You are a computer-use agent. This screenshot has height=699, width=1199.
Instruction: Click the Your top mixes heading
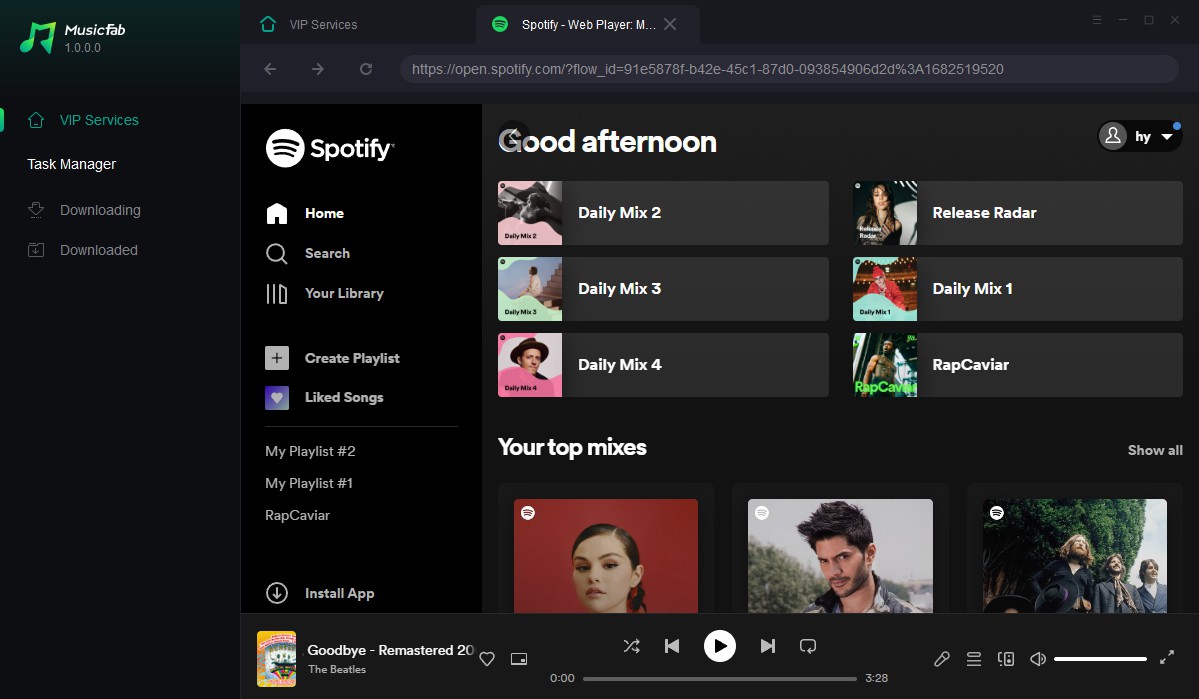pyautogui.click(x=572, y=447)
